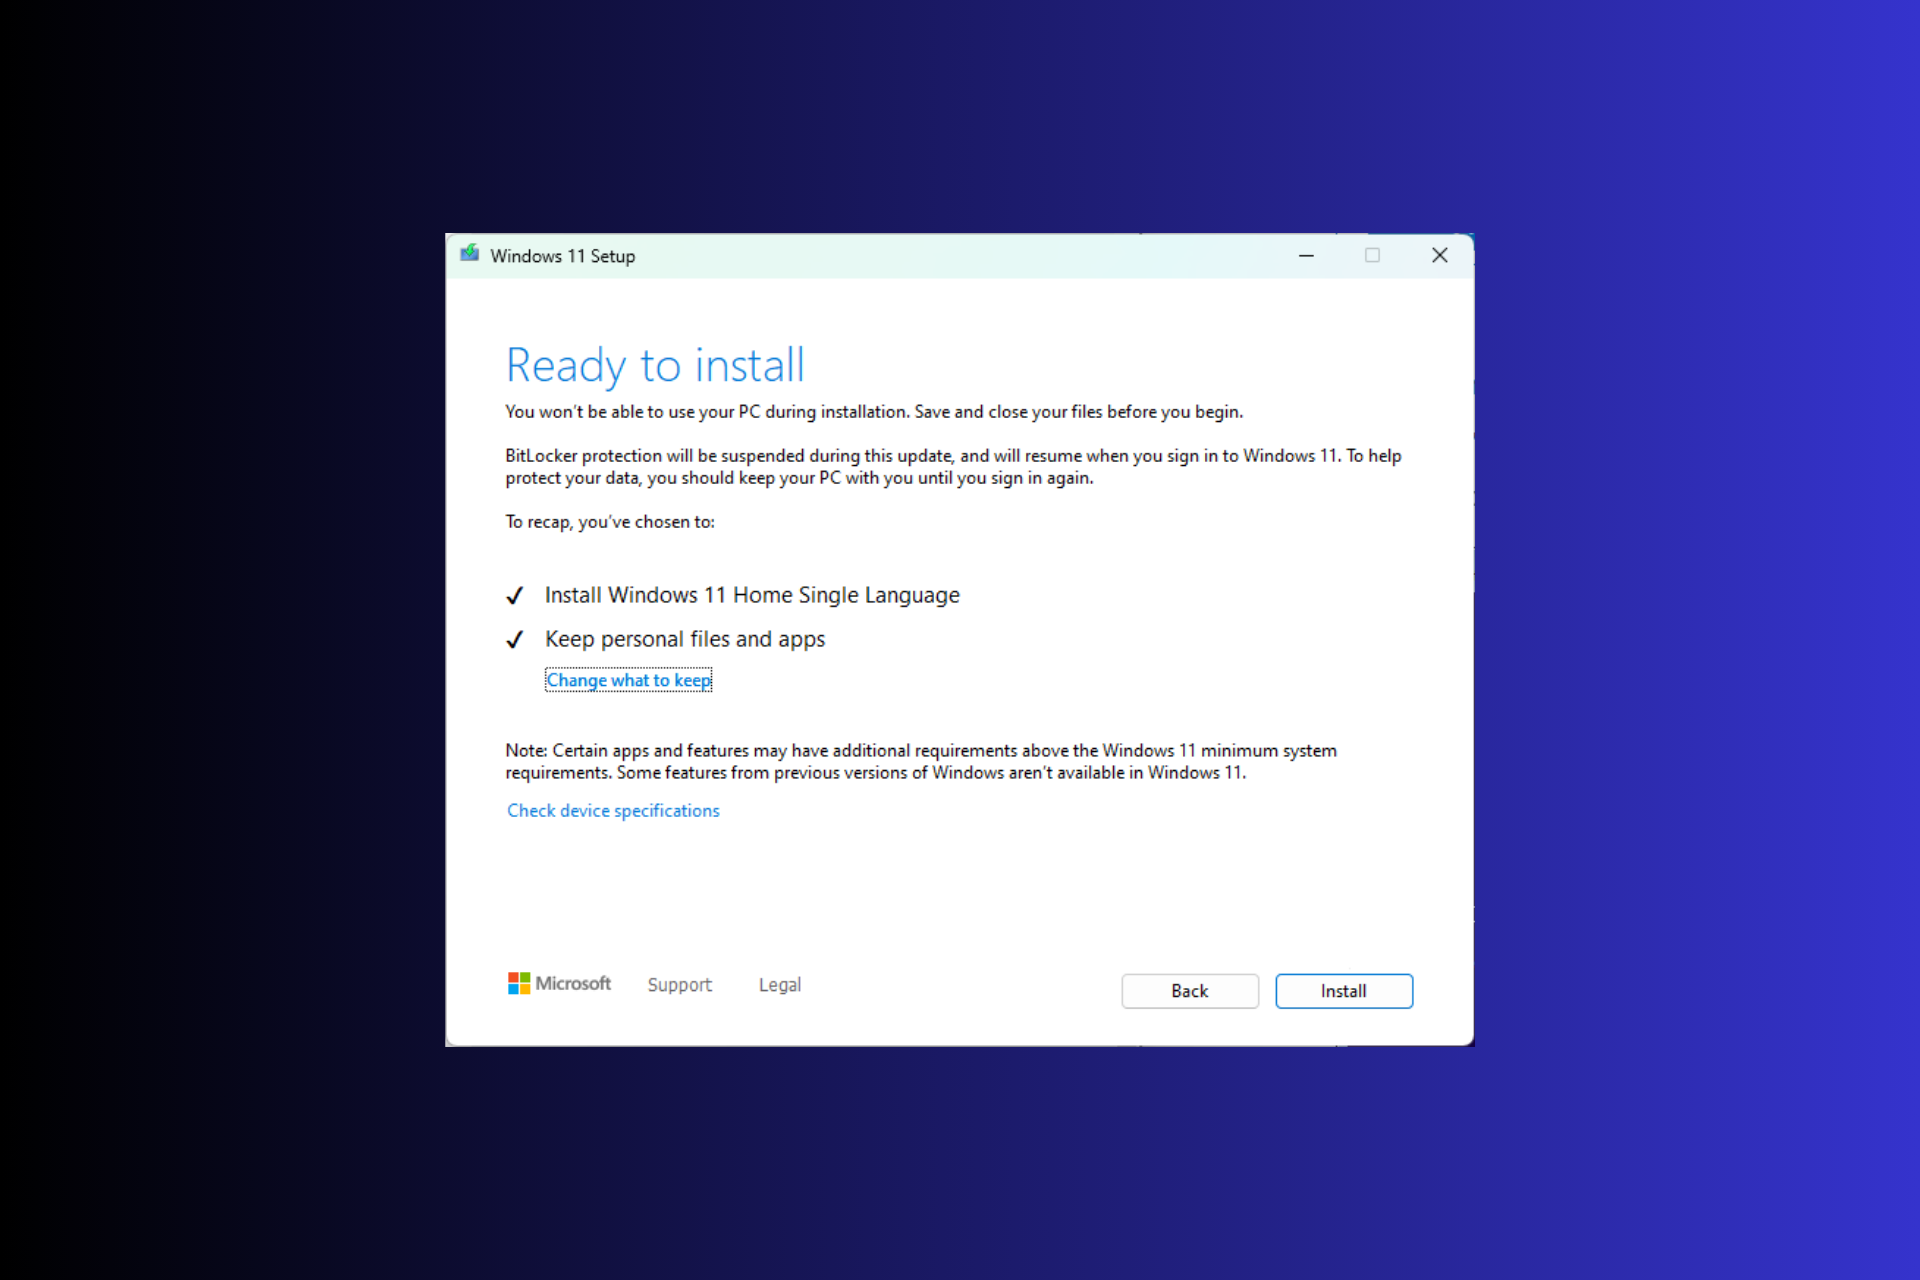Viewport: 1920px width, 1280px height.
Task: Click the Back button
Action: coord(1189,990)
